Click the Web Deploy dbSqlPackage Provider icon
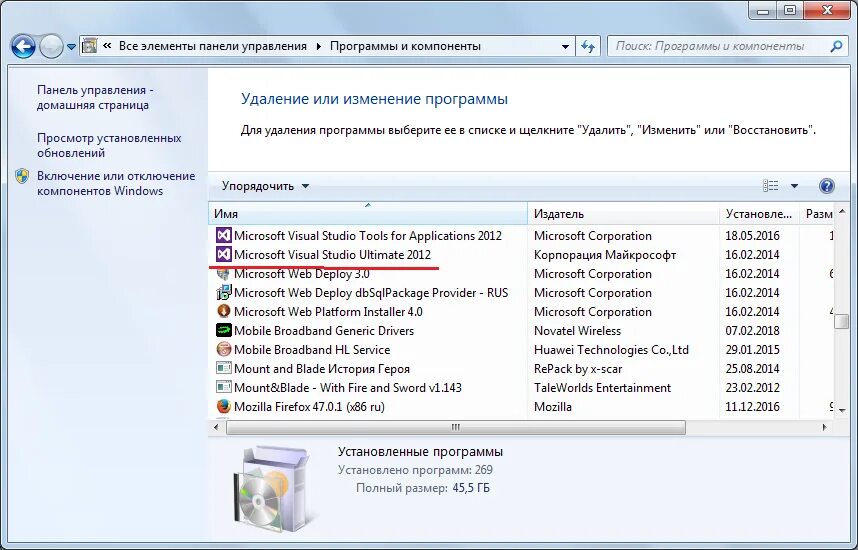Viewport: 858px width, 550px height. [x=223, y=293]
